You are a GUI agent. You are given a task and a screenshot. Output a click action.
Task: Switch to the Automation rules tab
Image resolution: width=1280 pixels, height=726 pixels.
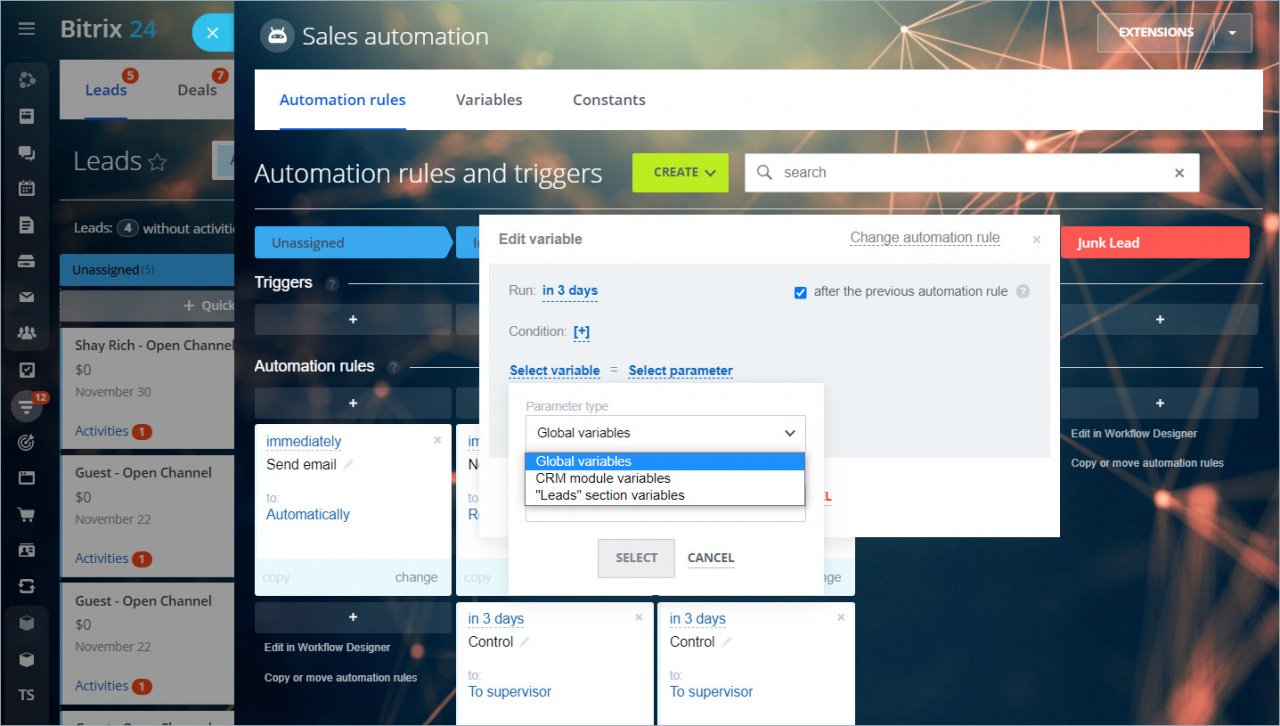pyautogui.click(x=342, y=100)
